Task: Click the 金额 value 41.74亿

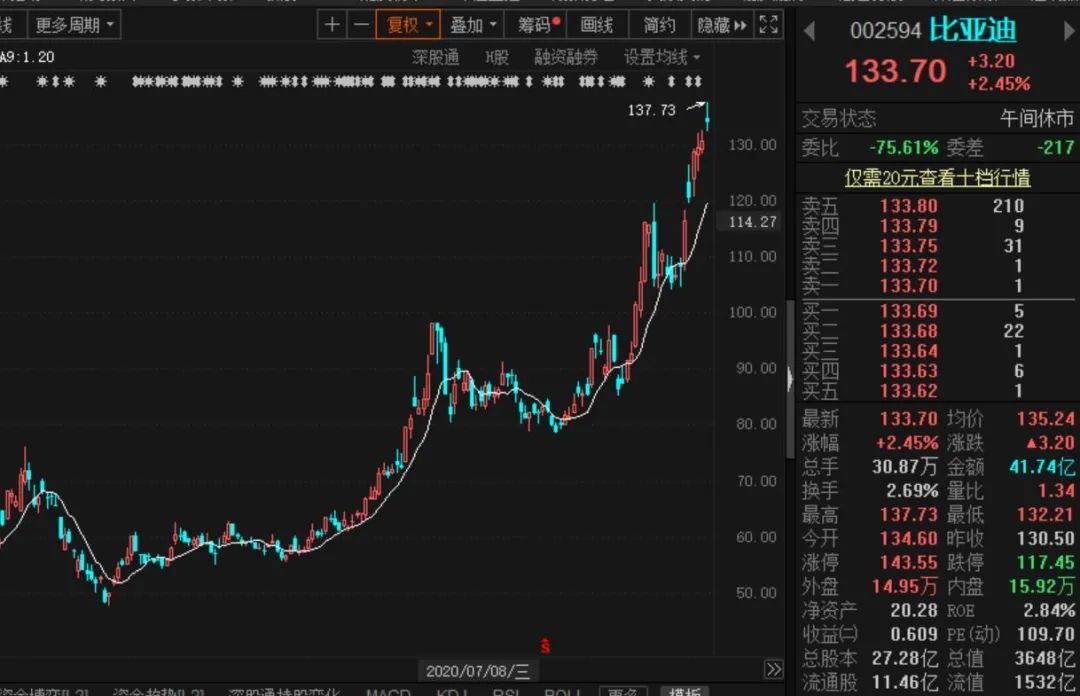Action: tap(1042, 467)
